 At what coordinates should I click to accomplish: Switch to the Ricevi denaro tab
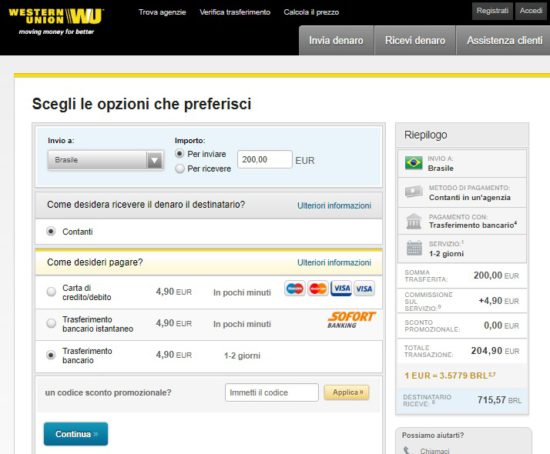click(x=415, y=40)
